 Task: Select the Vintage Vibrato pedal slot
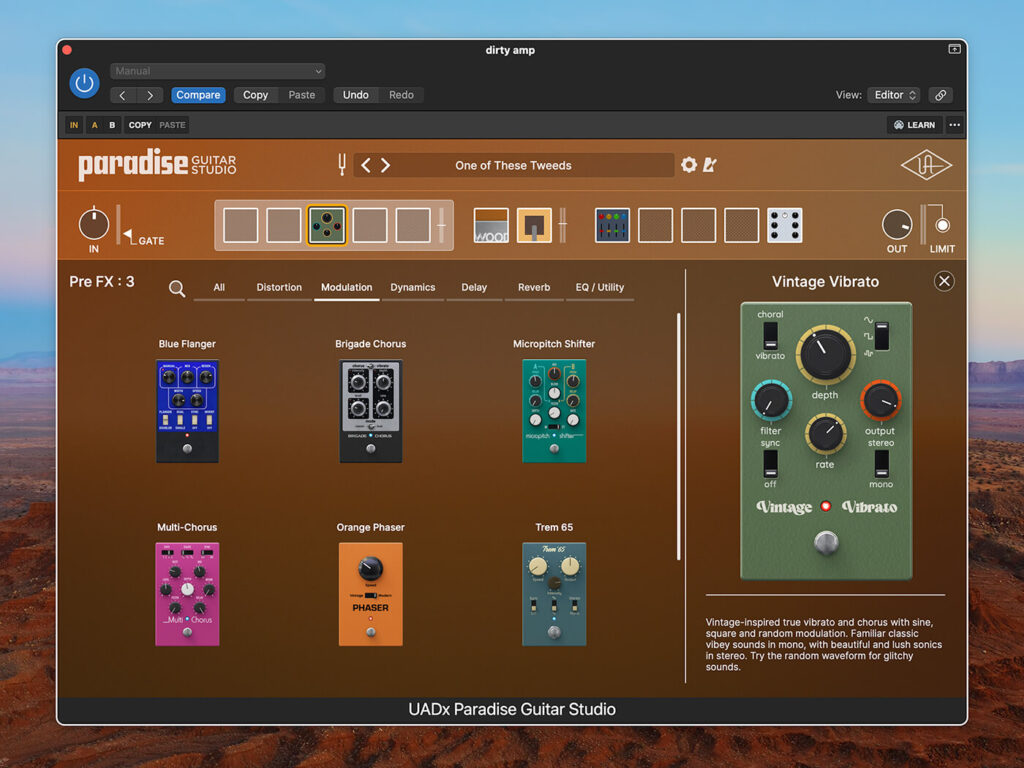[x=327, y=225]
